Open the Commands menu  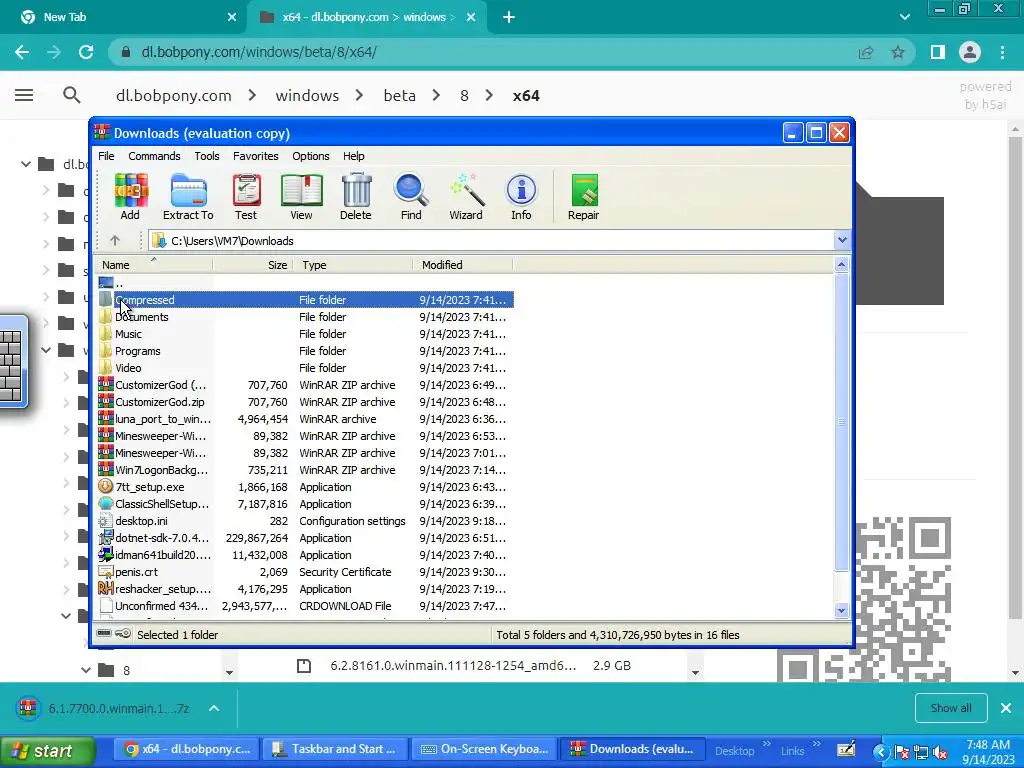pyautogui.click(x=154, y=156)
